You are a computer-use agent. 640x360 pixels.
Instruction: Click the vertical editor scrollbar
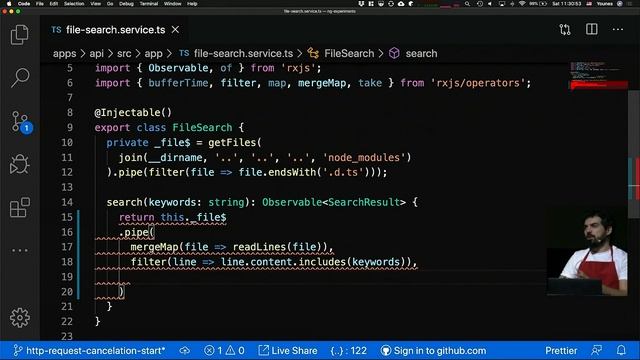634,155
